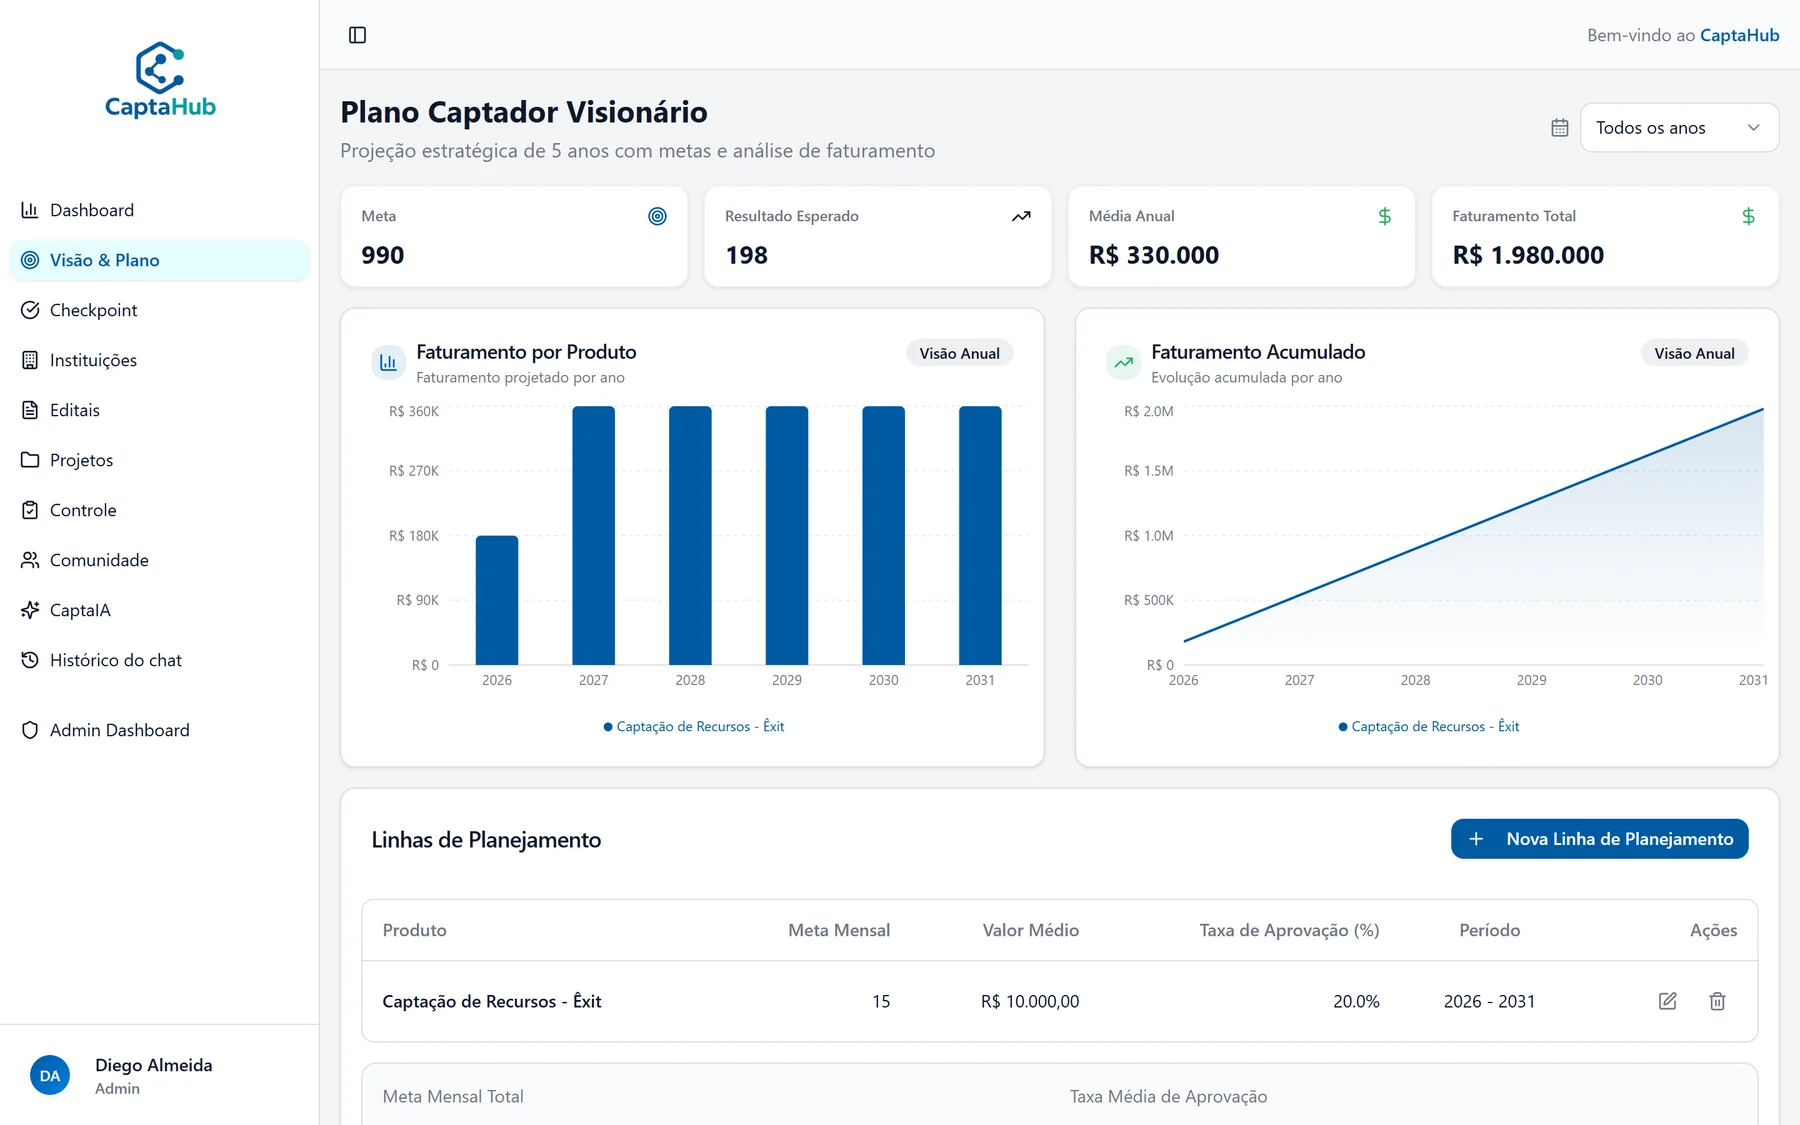Click the 2031 bar in the bar chart
This screenshot has height=1125, width=1800.
pos(980,535)
